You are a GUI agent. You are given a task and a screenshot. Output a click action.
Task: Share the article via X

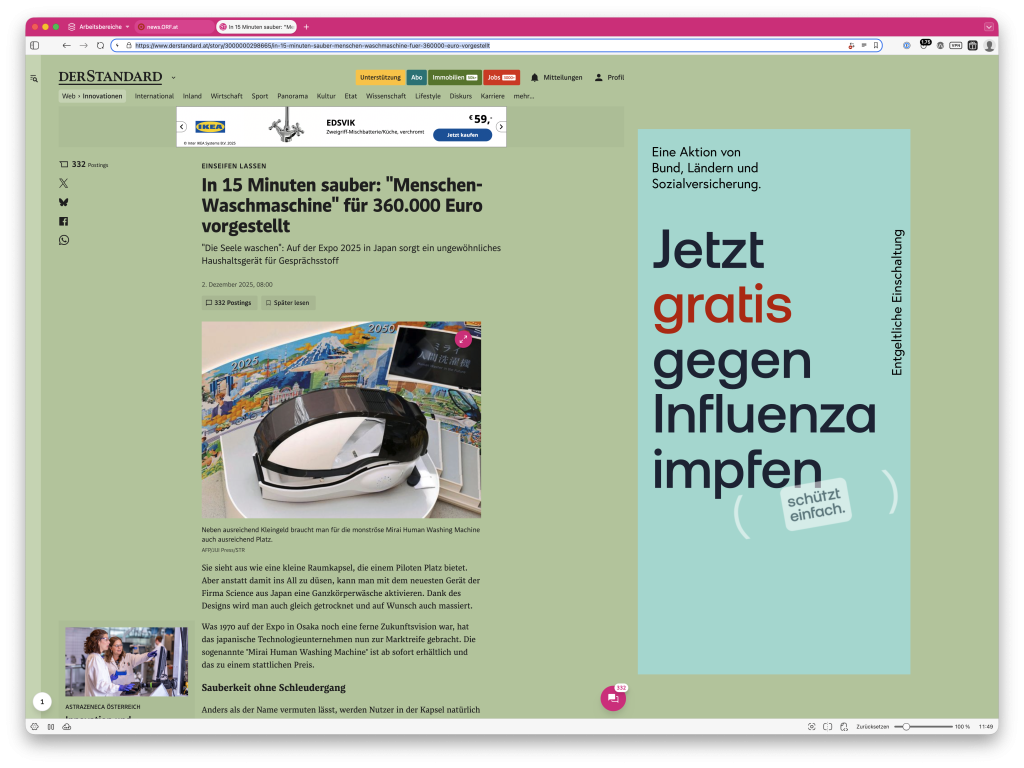click(63, 183)
